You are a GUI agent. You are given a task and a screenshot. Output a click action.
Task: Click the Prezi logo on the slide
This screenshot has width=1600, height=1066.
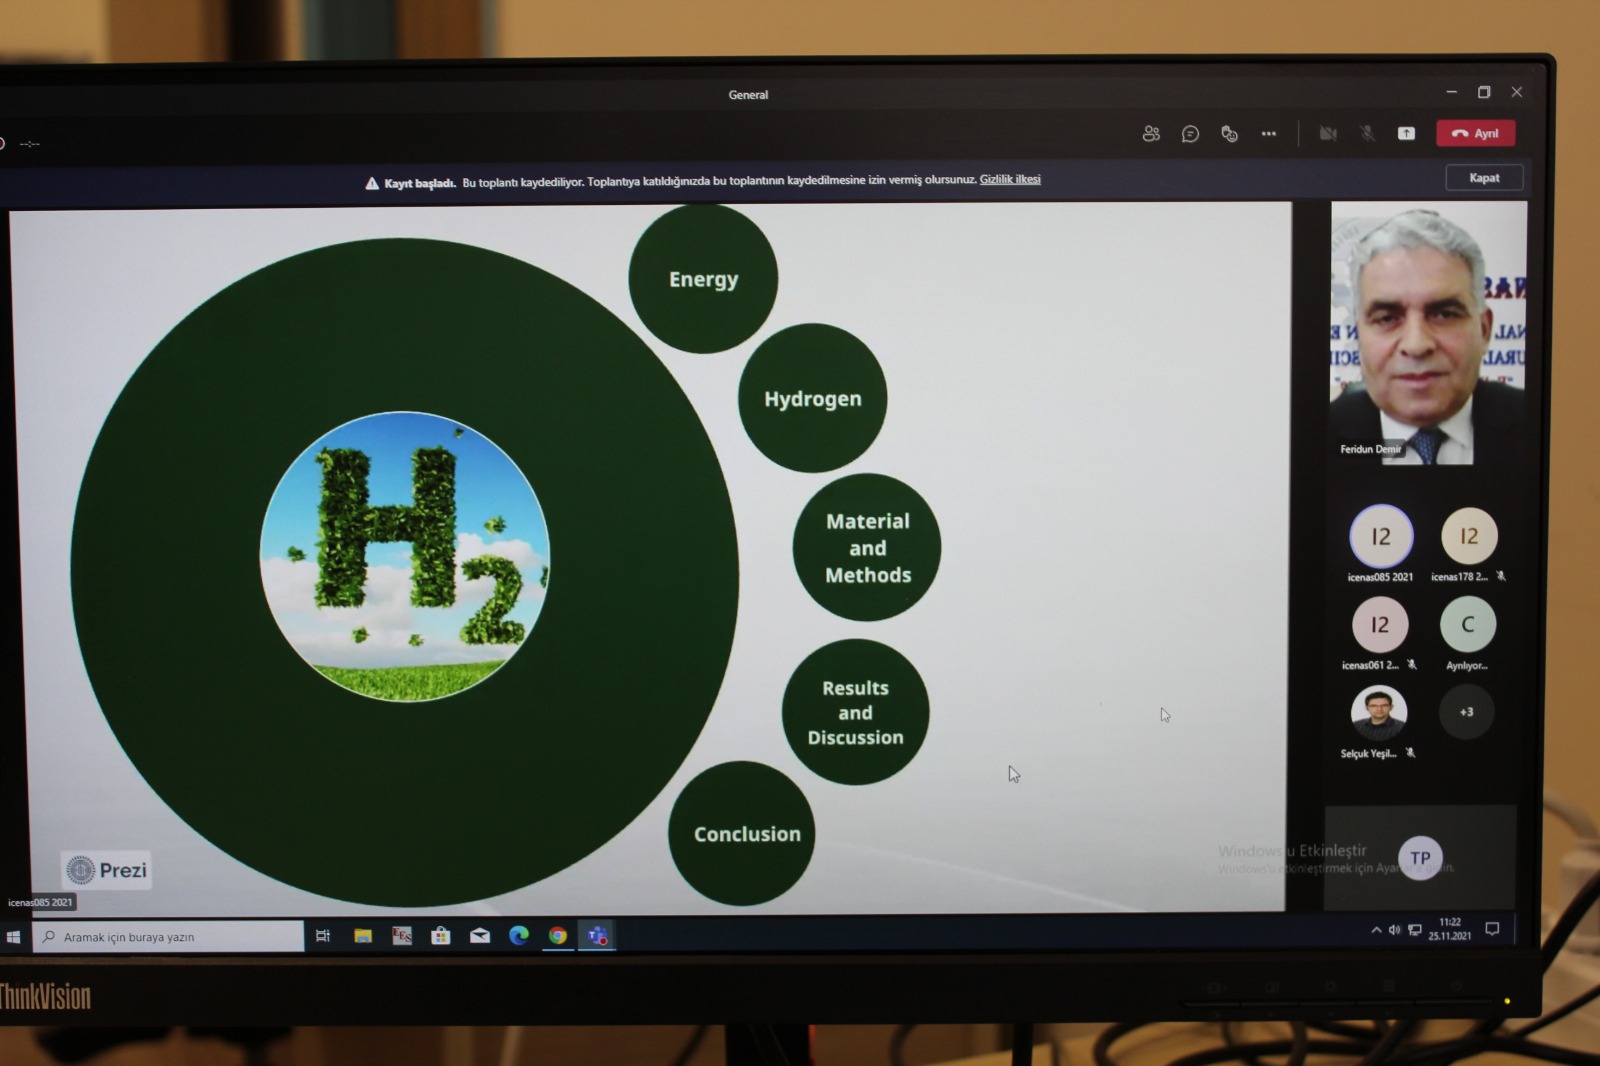pos(107,870)
